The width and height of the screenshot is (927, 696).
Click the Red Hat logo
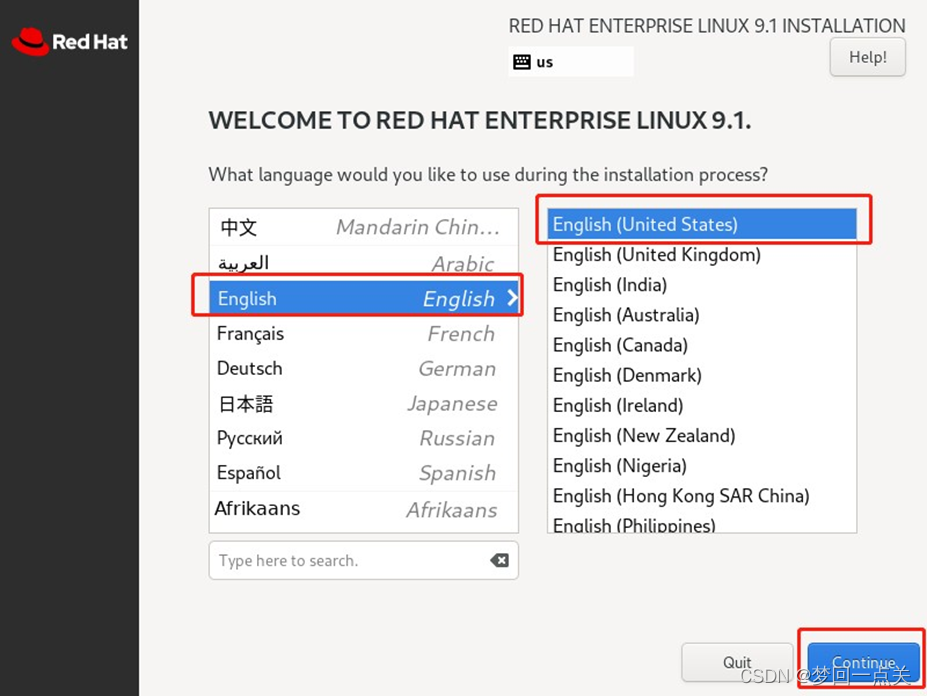70,41
